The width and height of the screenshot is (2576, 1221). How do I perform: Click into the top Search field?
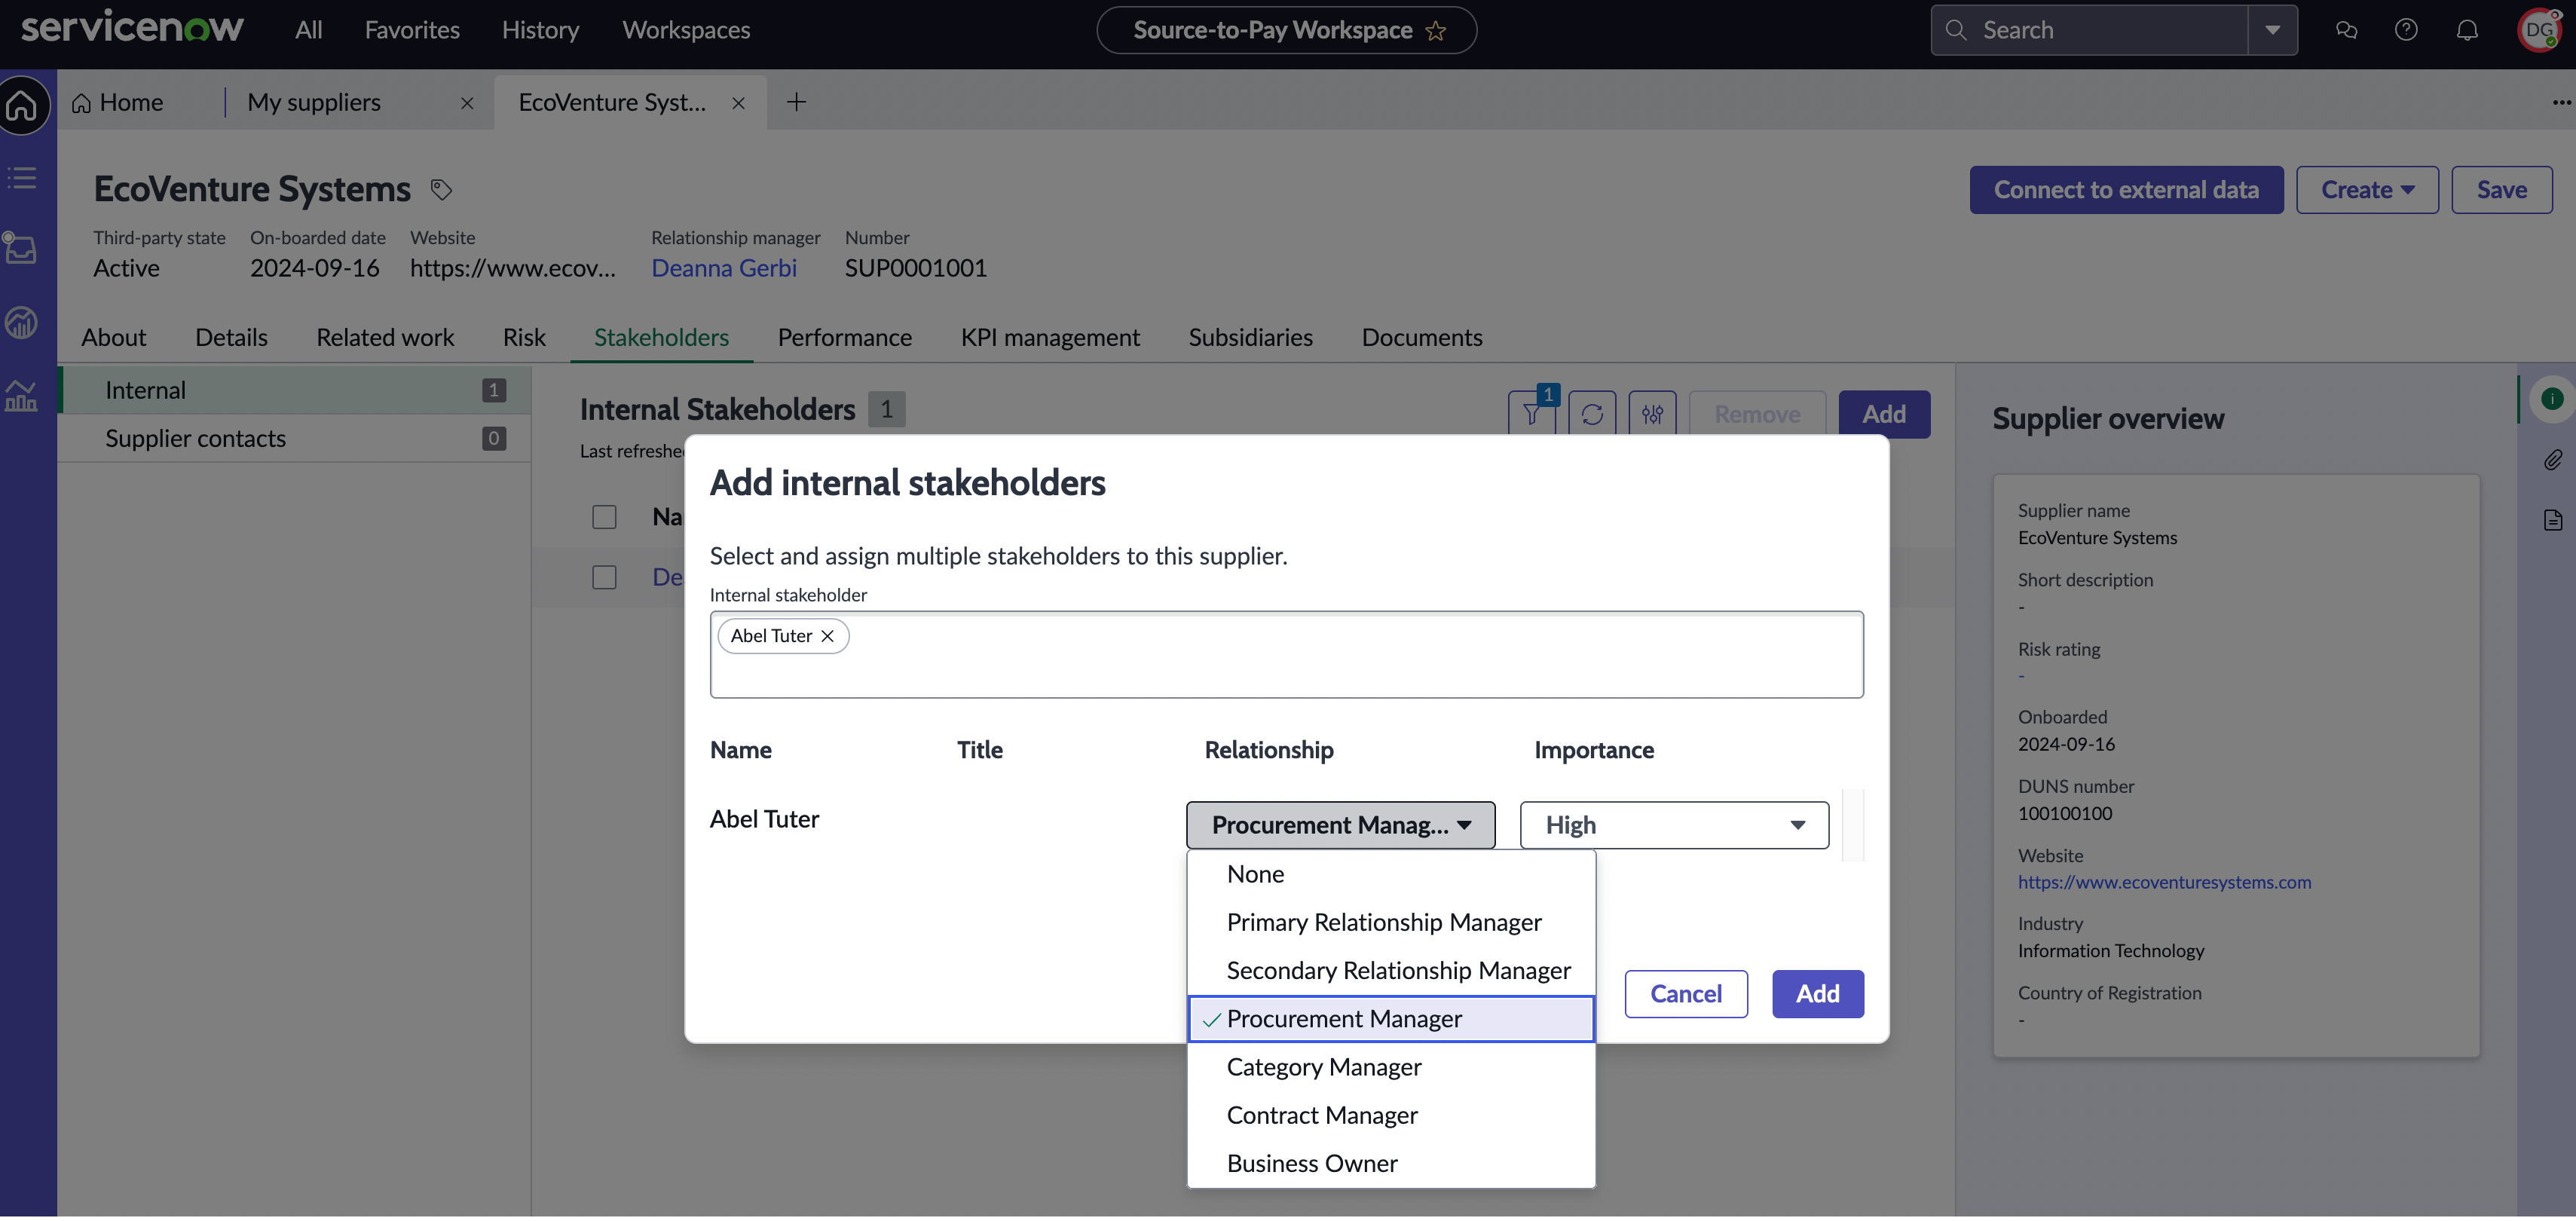pyautogui.click(x=2090, y=30)
